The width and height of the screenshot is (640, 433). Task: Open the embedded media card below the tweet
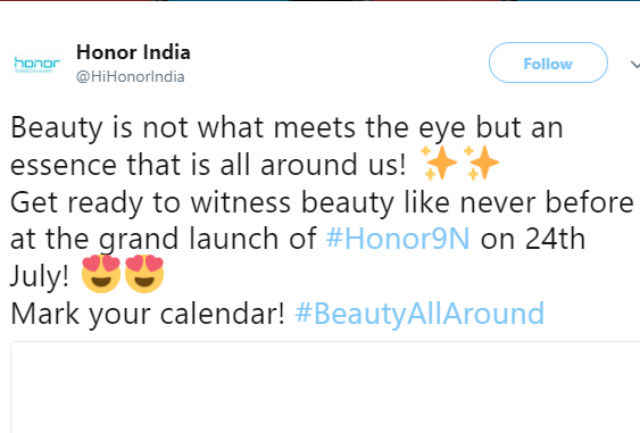click(325, 388)
